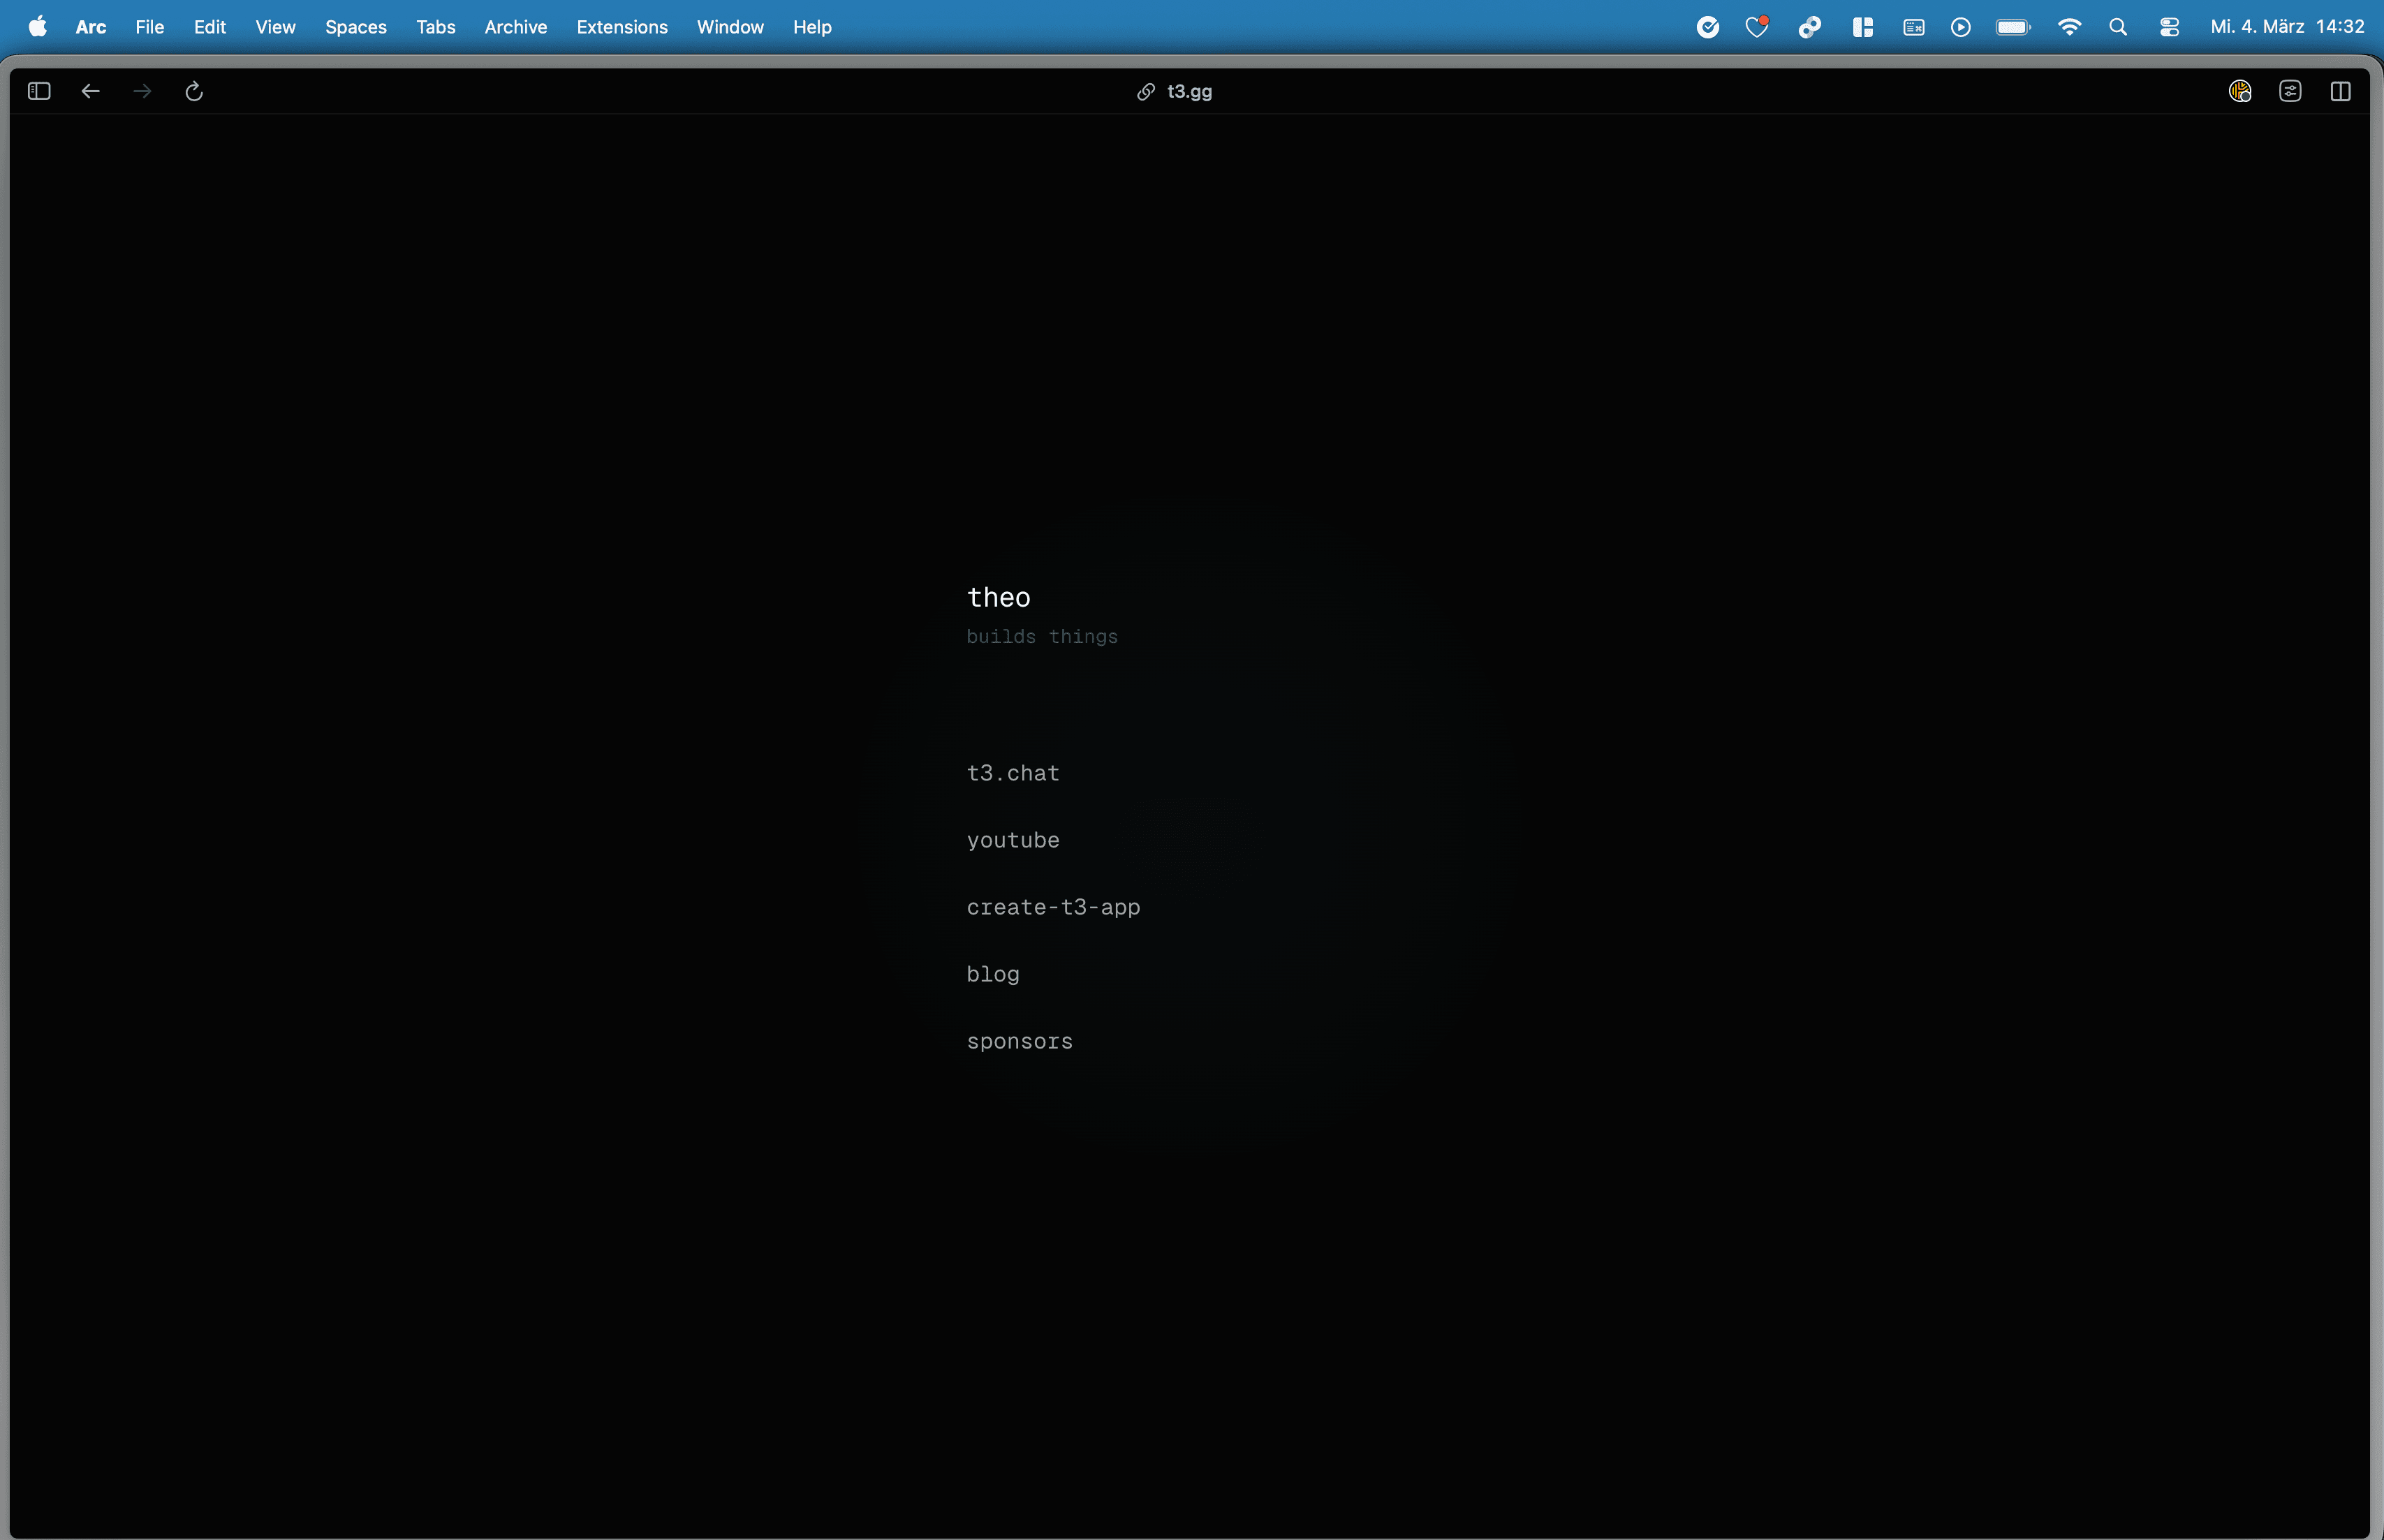Toggle Arc's split view layout
2384x1540 pixels.
tap(2342, 91)
